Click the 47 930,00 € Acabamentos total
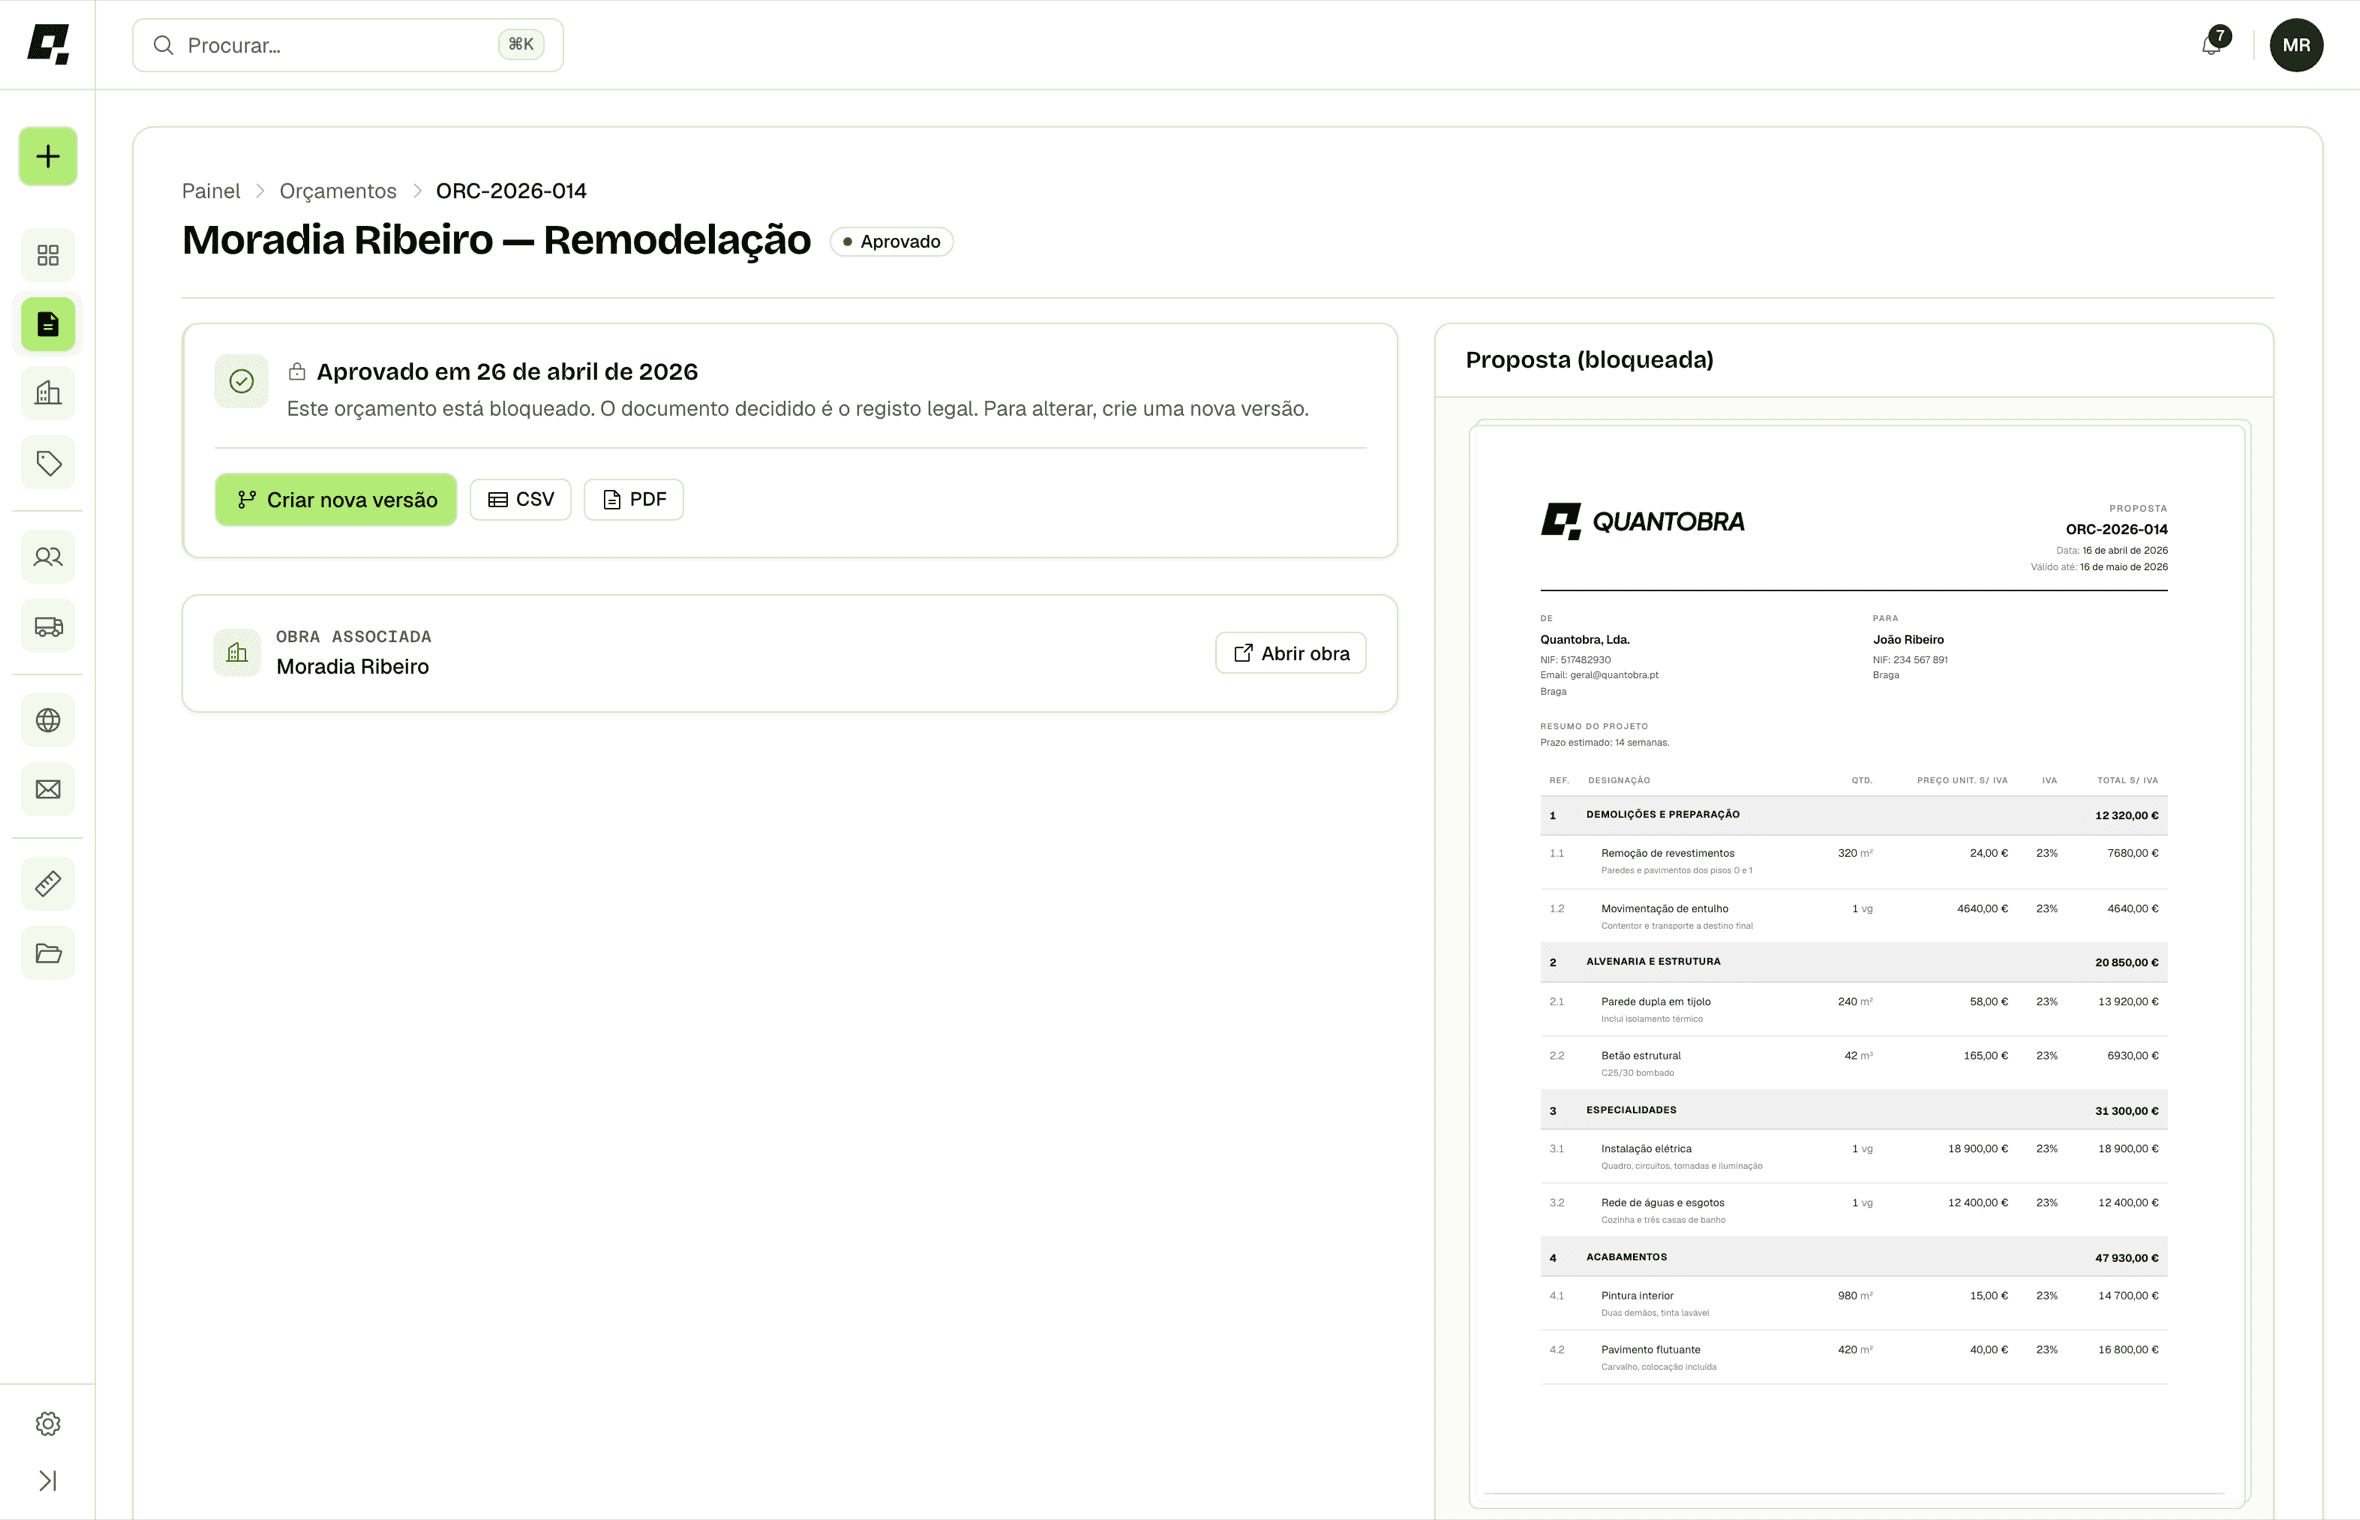The width and height of the screenshot is (2360, 1520). tap(2126, 1258)
